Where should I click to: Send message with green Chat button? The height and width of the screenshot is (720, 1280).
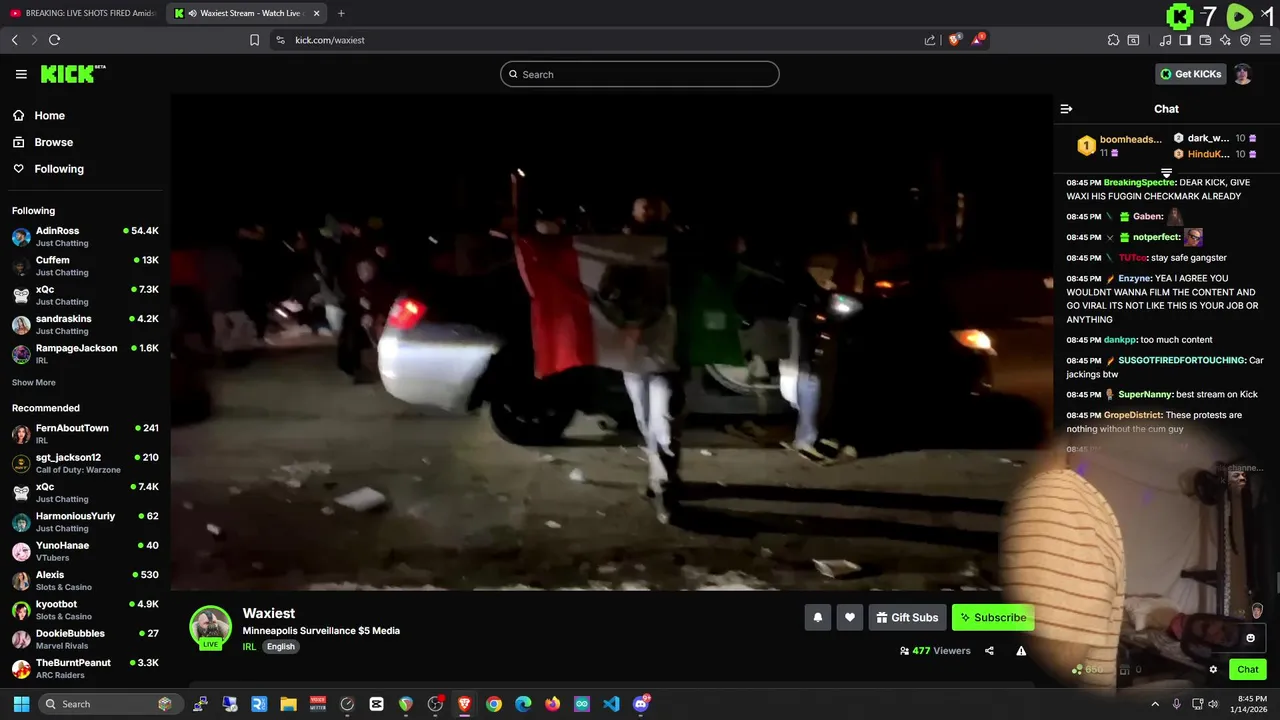(x=1247, y=670)
